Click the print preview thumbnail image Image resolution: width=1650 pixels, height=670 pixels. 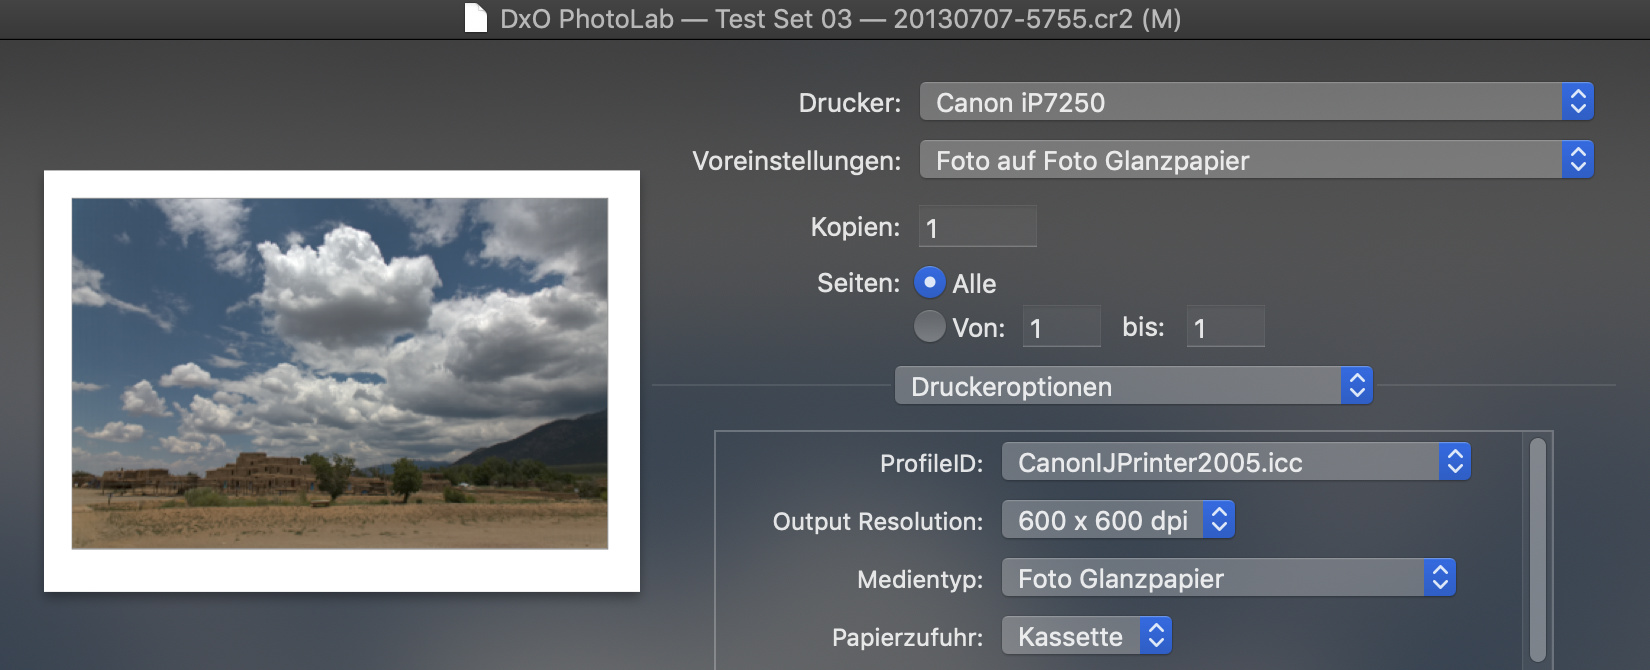[340, 374]
